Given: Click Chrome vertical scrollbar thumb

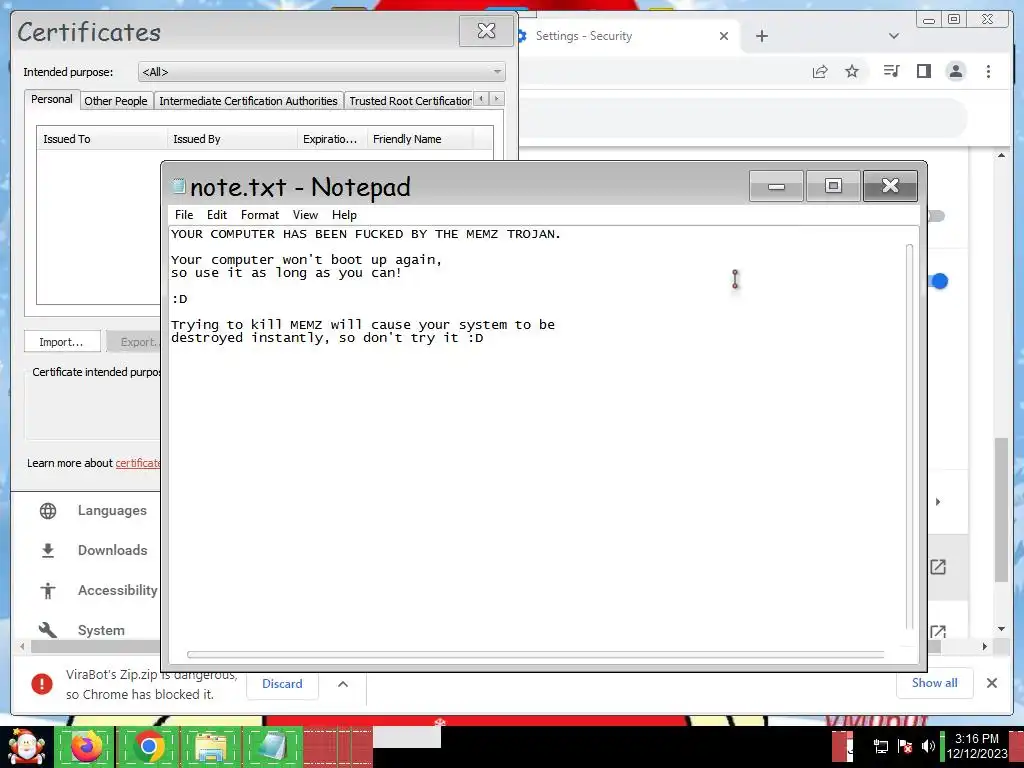Looking at the screenshot, I should click(x=1001, y=509).
